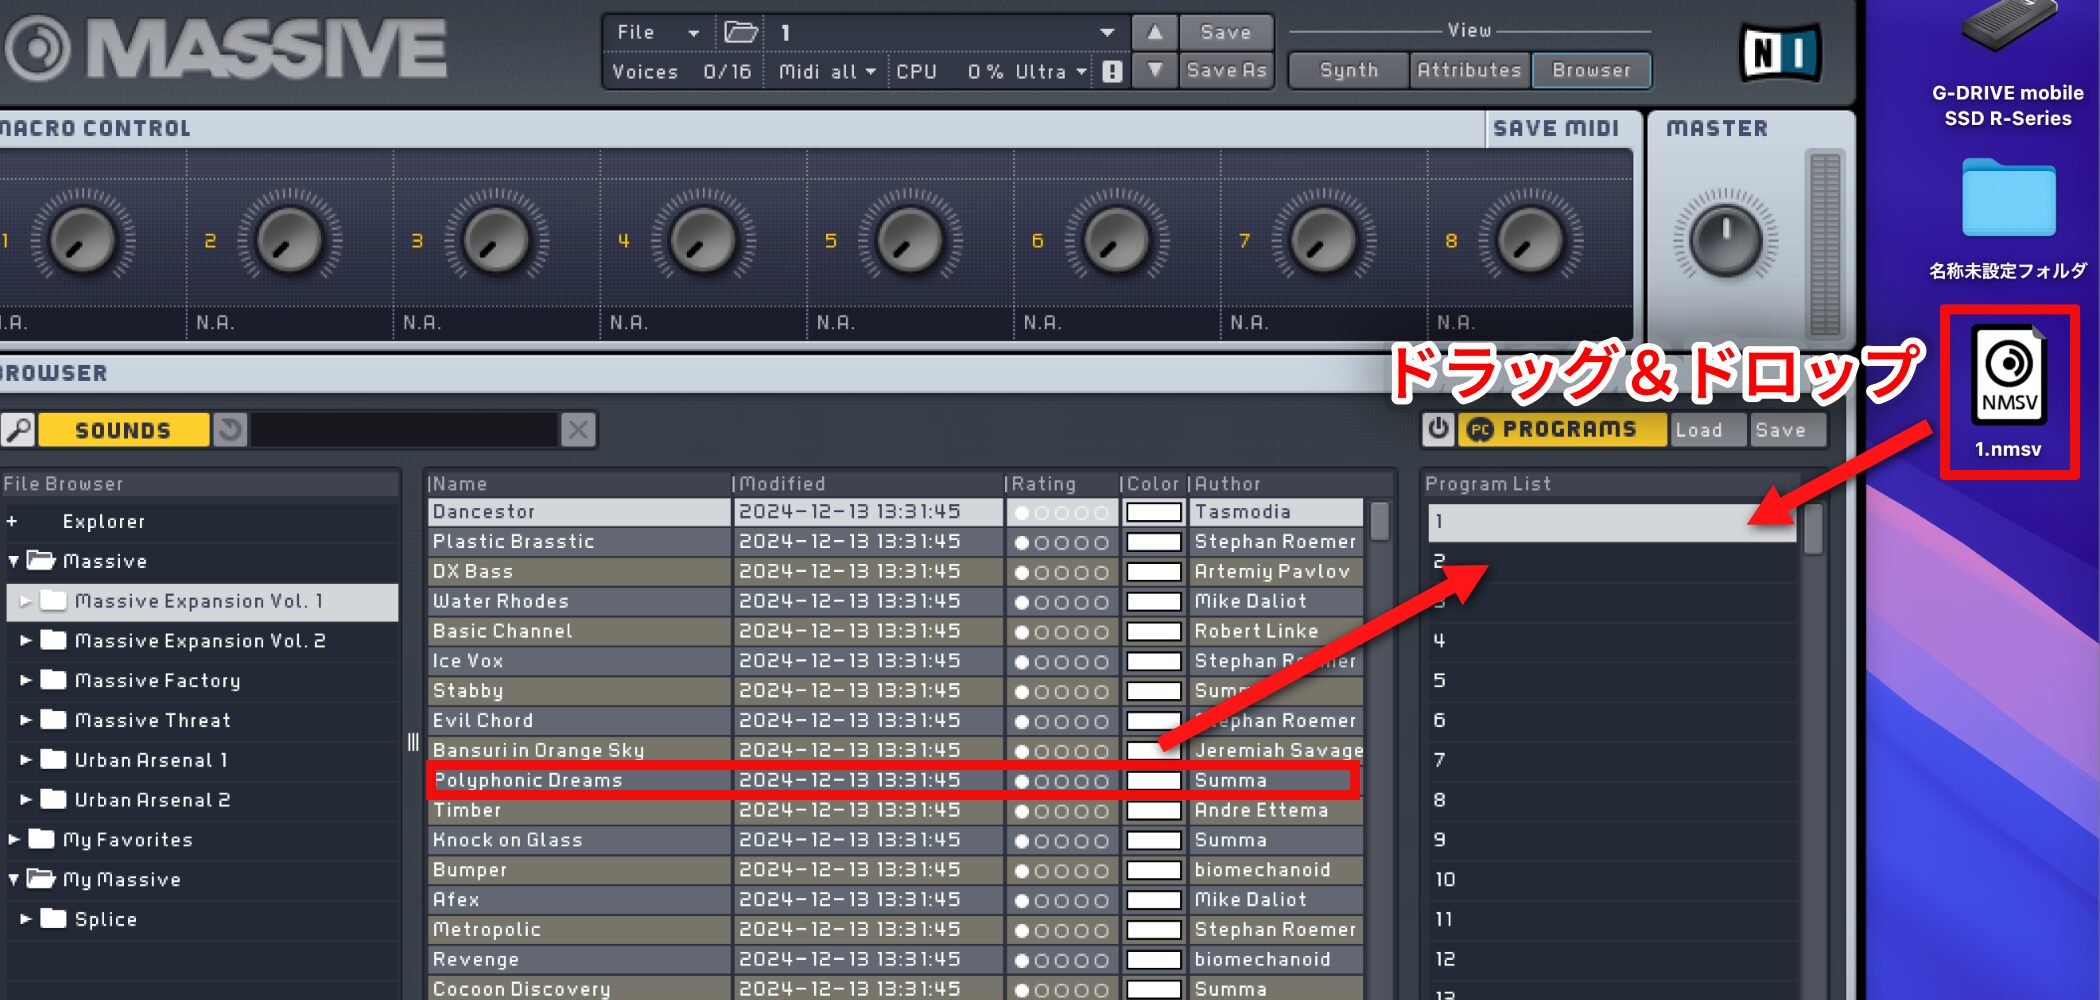The image size is (2100, 1000).
Task: Open the File menu dropdown
Action: 656,31
